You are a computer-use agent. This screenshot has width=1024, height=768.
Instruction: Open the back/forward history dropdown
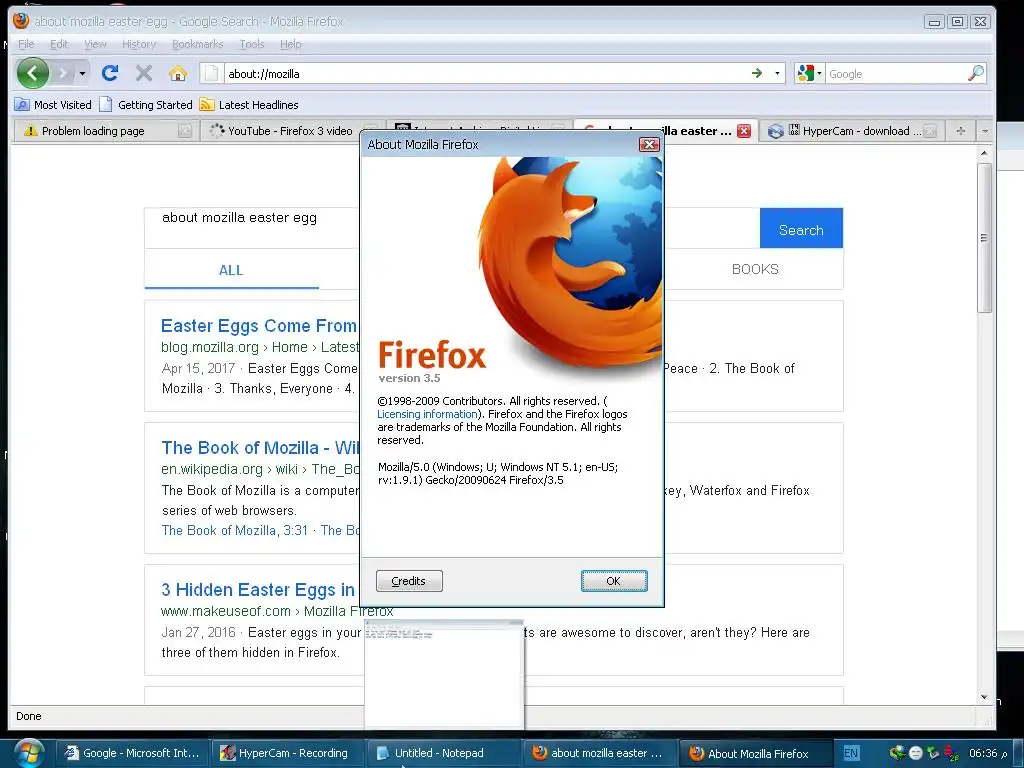click(82, 73)
